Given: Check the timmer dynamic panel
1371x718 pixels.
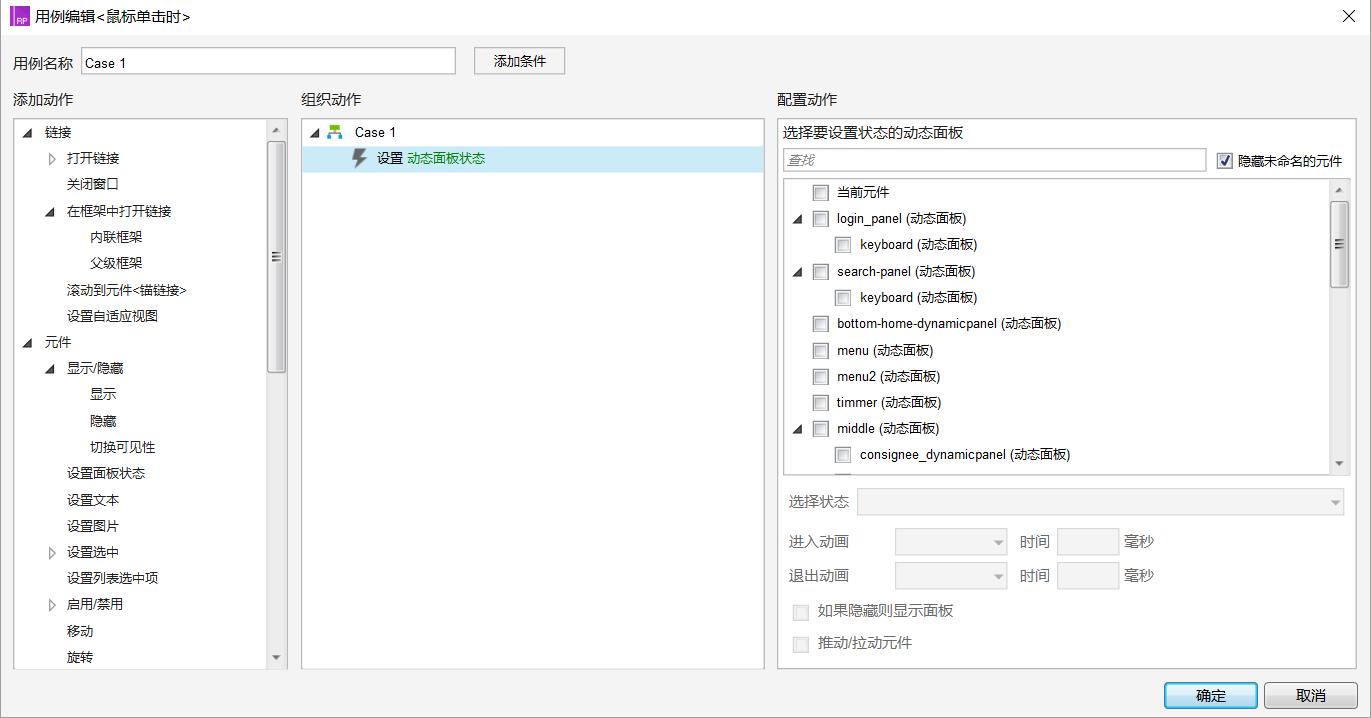Looking at the screenshot, I should pyautogui.click(x=821, y=402).
